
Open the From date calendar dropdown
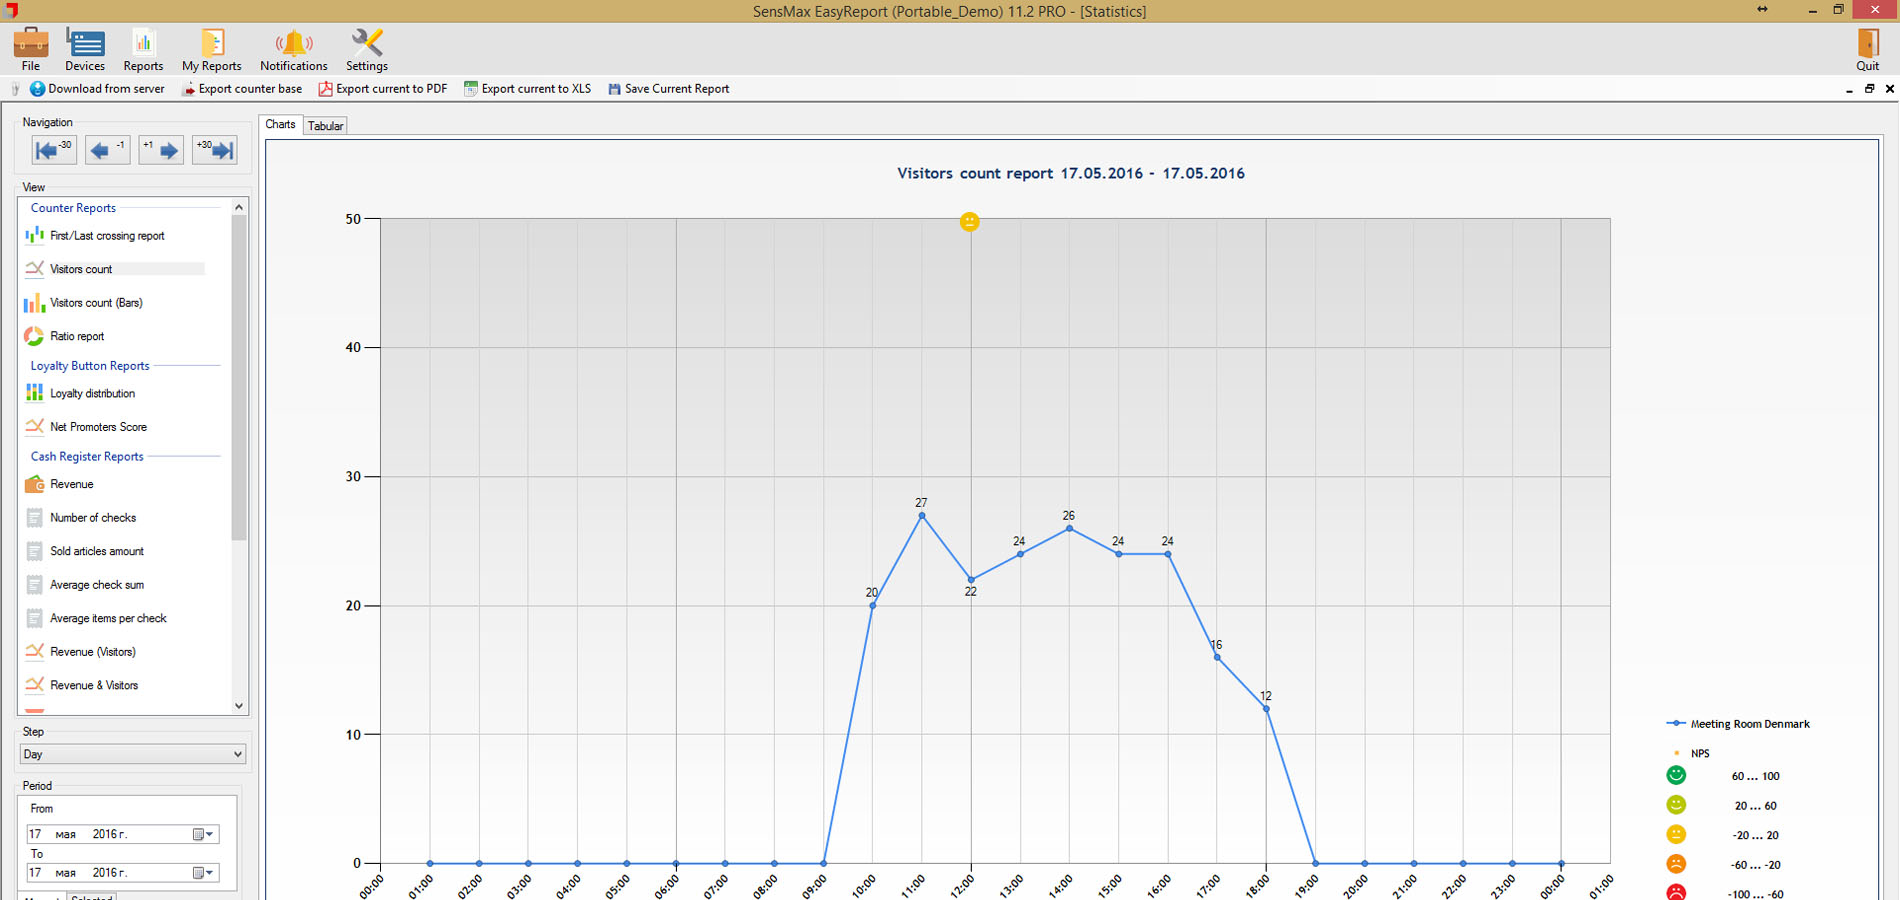204,834
